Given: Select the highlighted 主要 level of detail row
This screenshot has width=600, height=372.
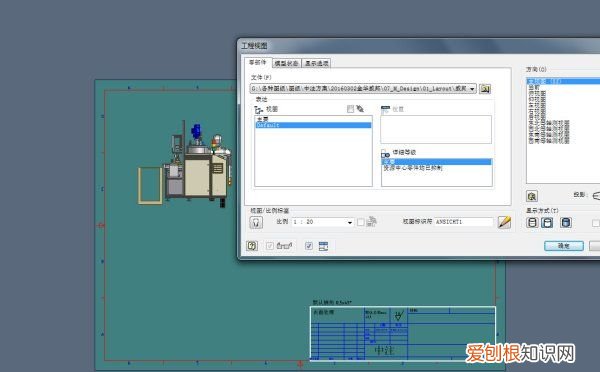Looking at the screenshot, I should [437, 162].
